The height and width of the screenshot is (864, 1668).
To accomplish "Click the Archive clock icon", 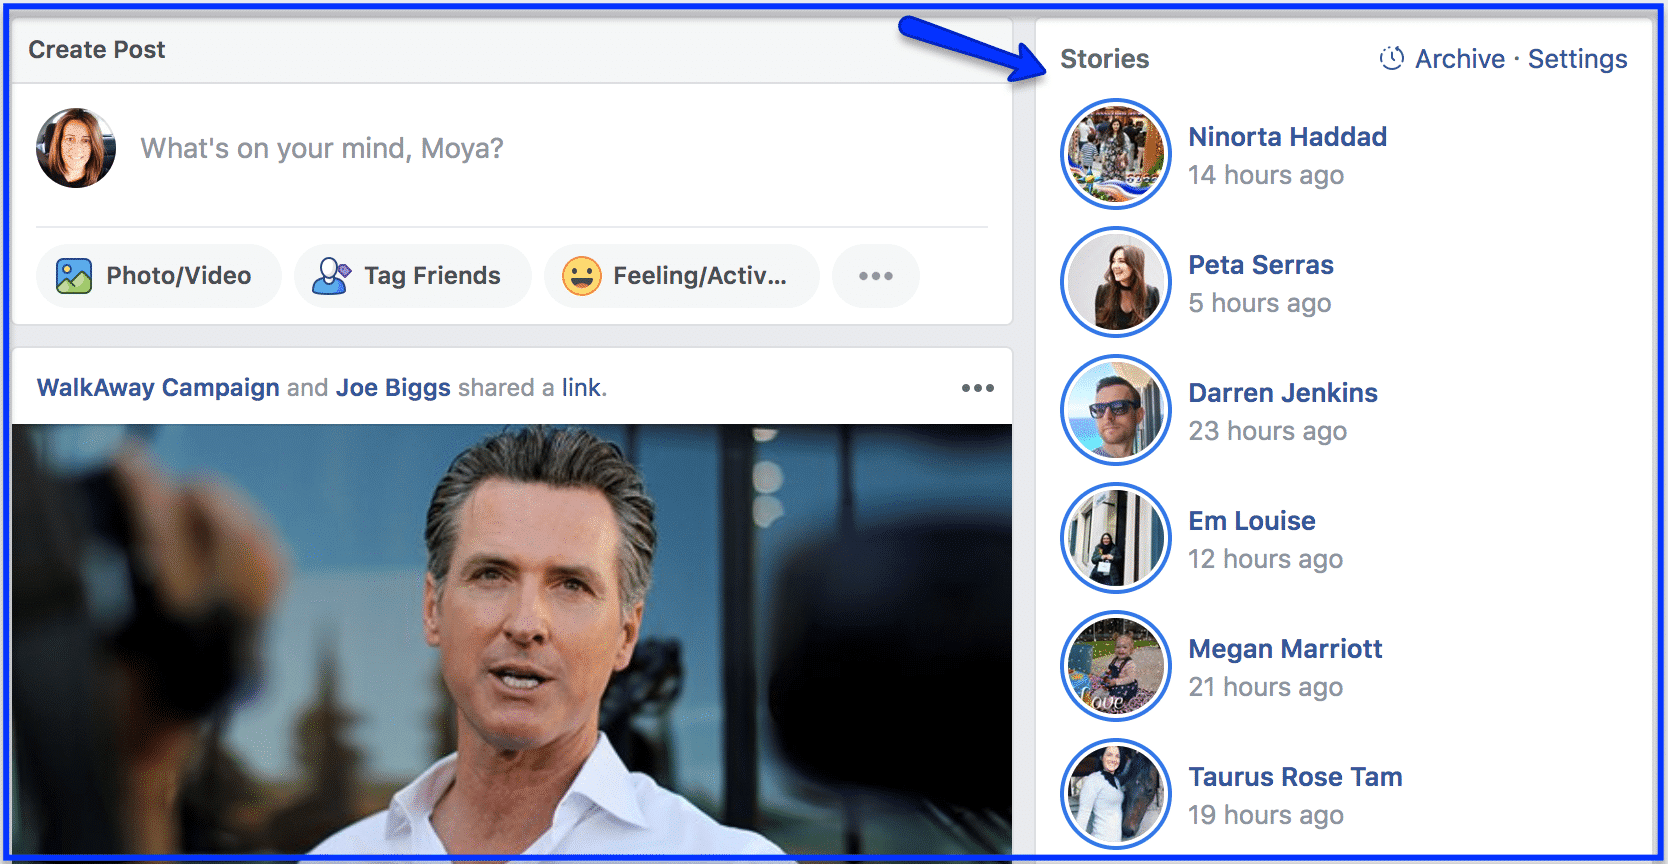I will click(1391, 59).
